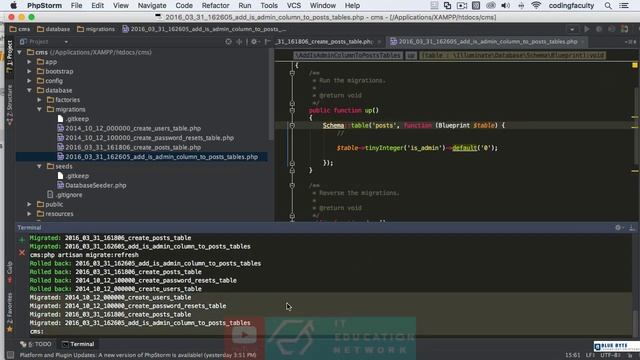Open the Spotlight search icon in the menu bar
Viewport: 640px width, 360px height.
[608, 6]
